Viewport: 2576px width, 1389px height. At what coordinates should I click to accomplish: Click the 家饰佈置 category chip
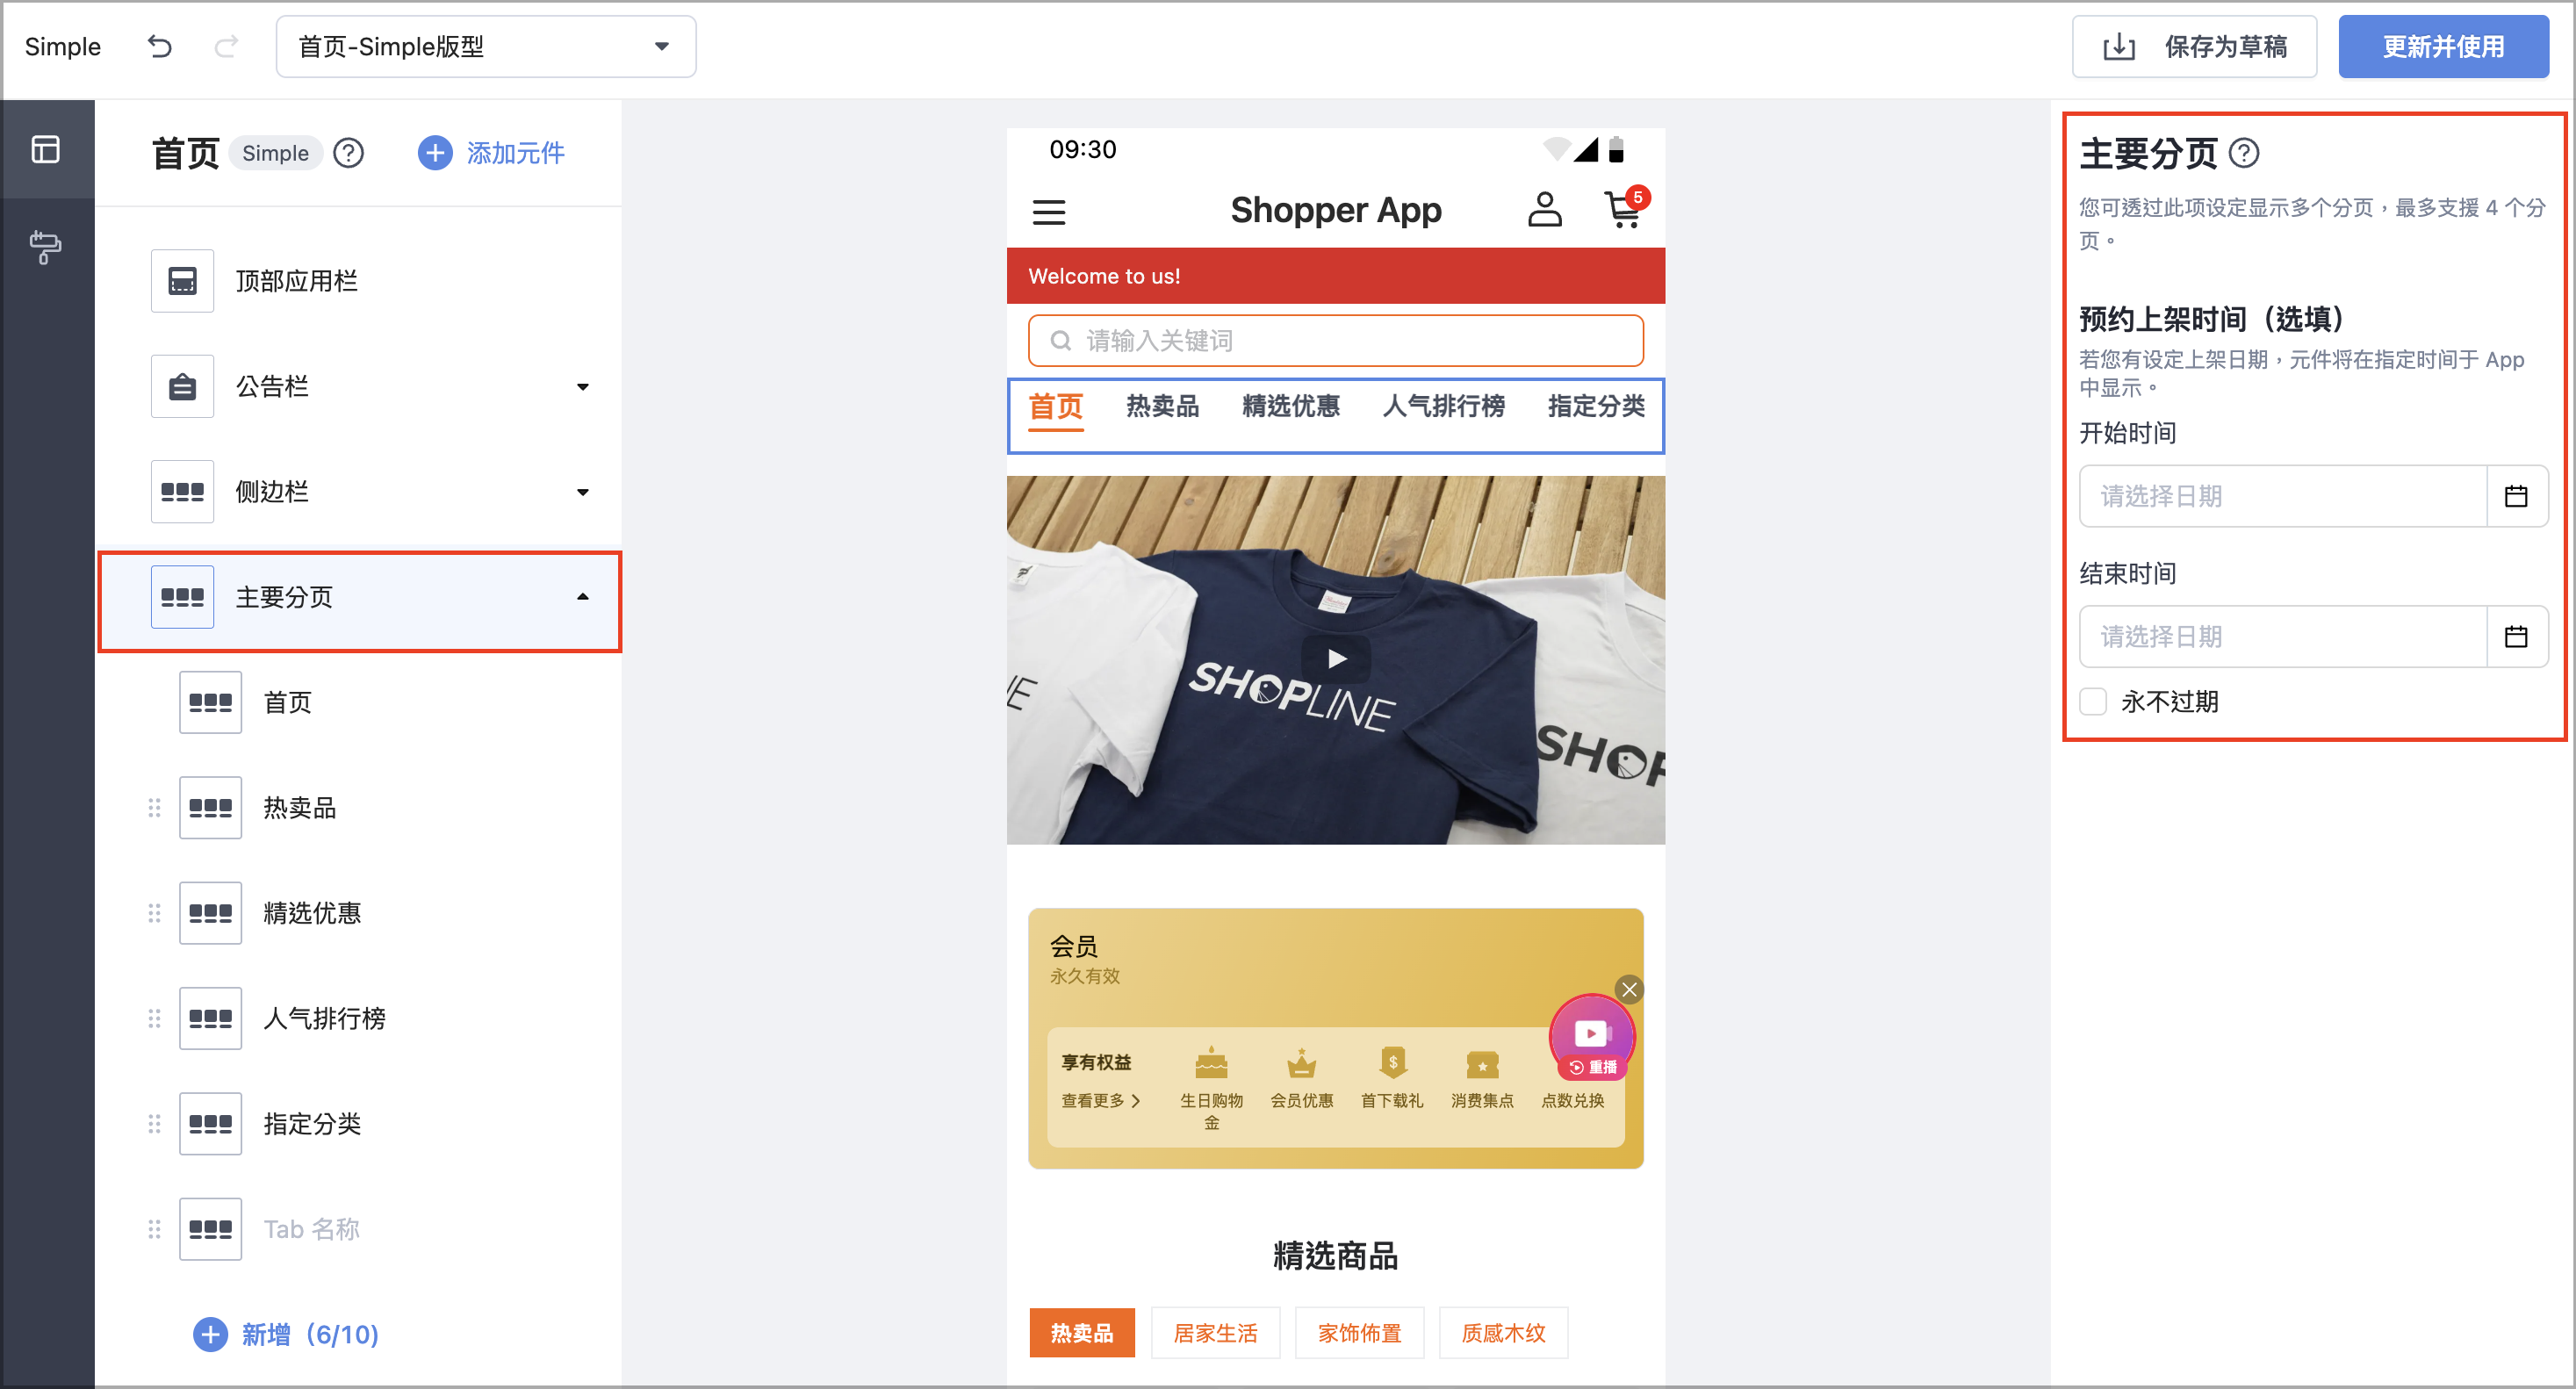coord(1359,1333)
